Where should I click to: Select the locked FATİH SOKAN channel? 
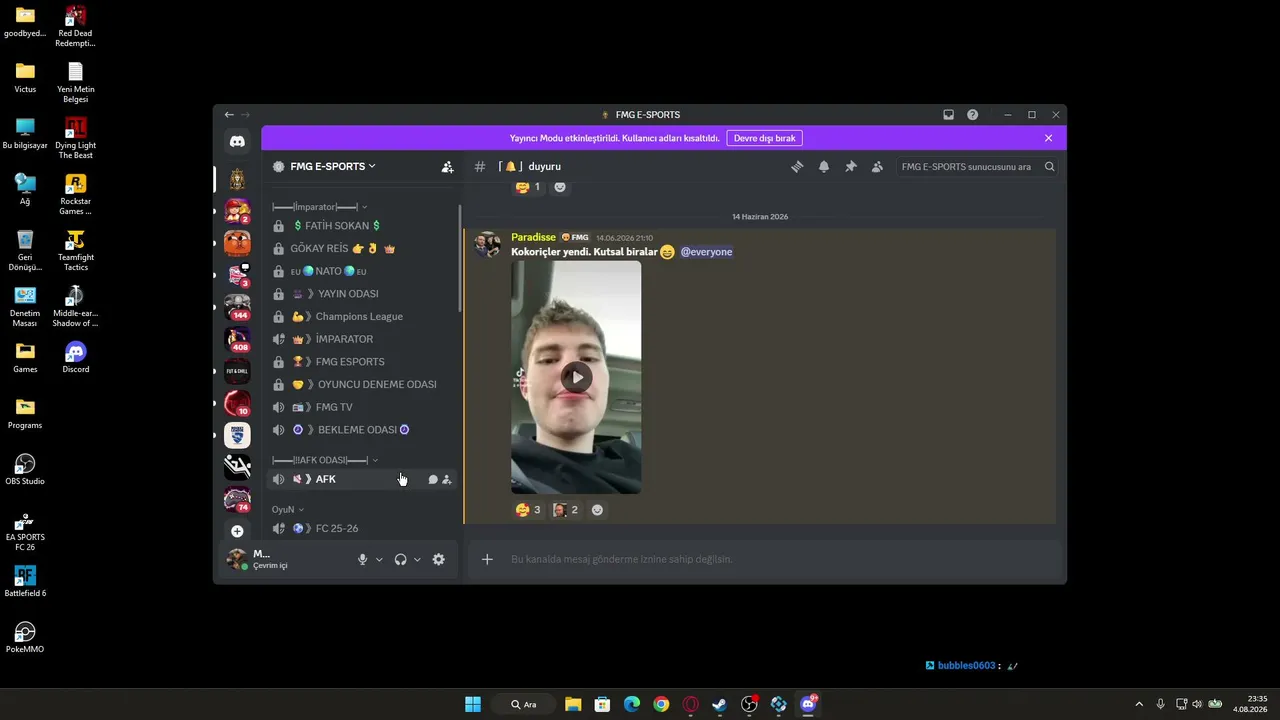click(x=363, y=226)
